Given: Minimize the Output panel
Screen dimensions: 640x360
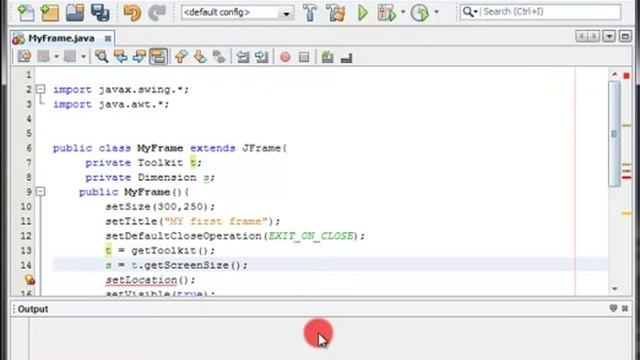Looking at the screenshot, I should 613,308.
